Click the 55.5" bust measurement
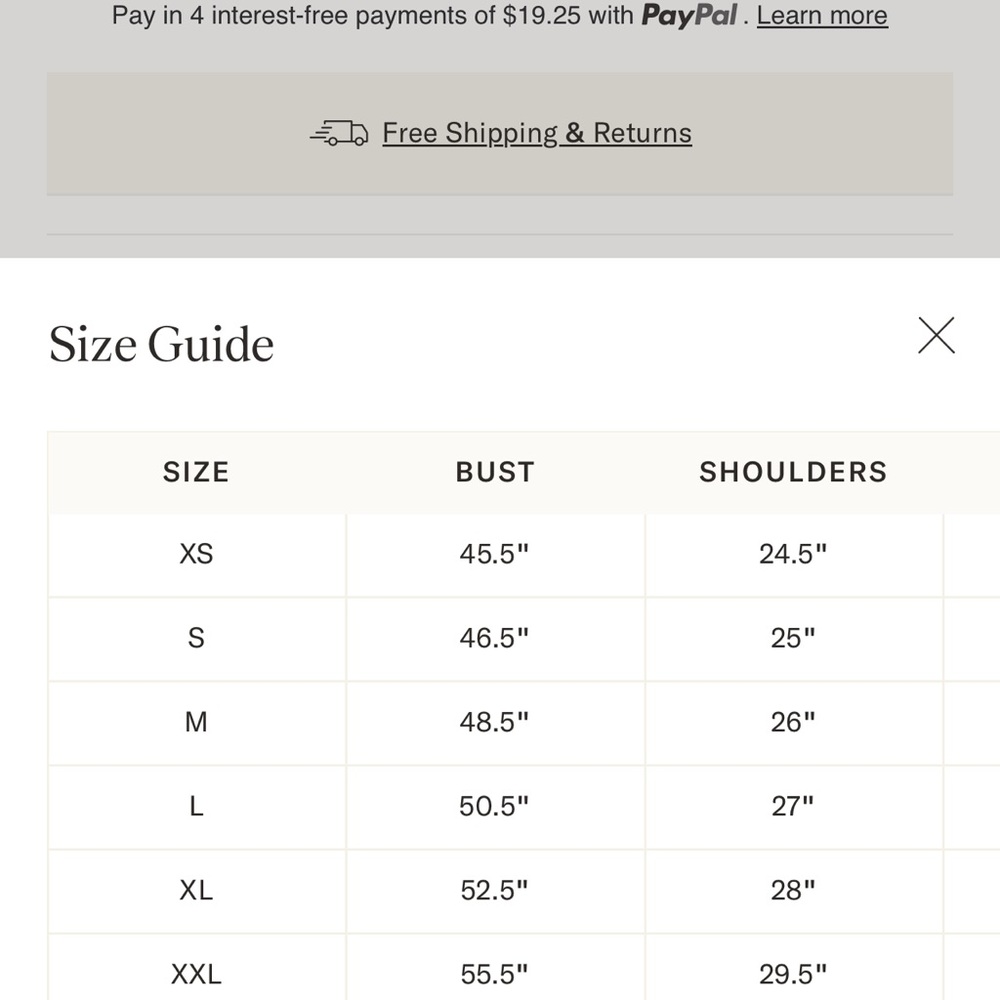The height and width of the screenshot is (1000, 1000). pos(495,974)
